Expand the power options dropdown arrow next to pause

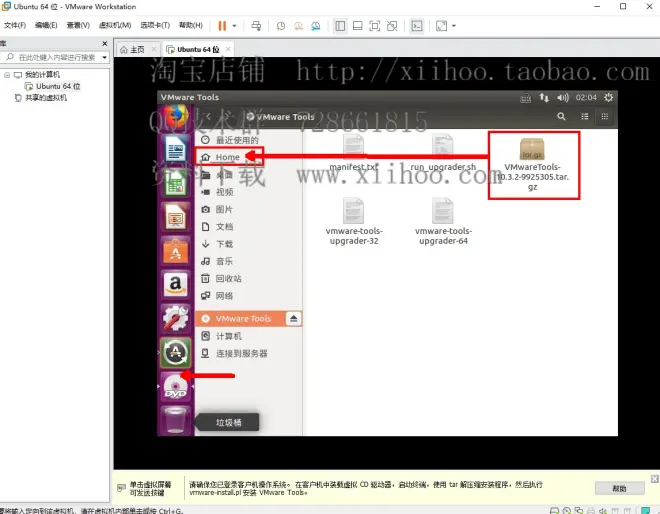pyautogui.click(x=234, y=26)
